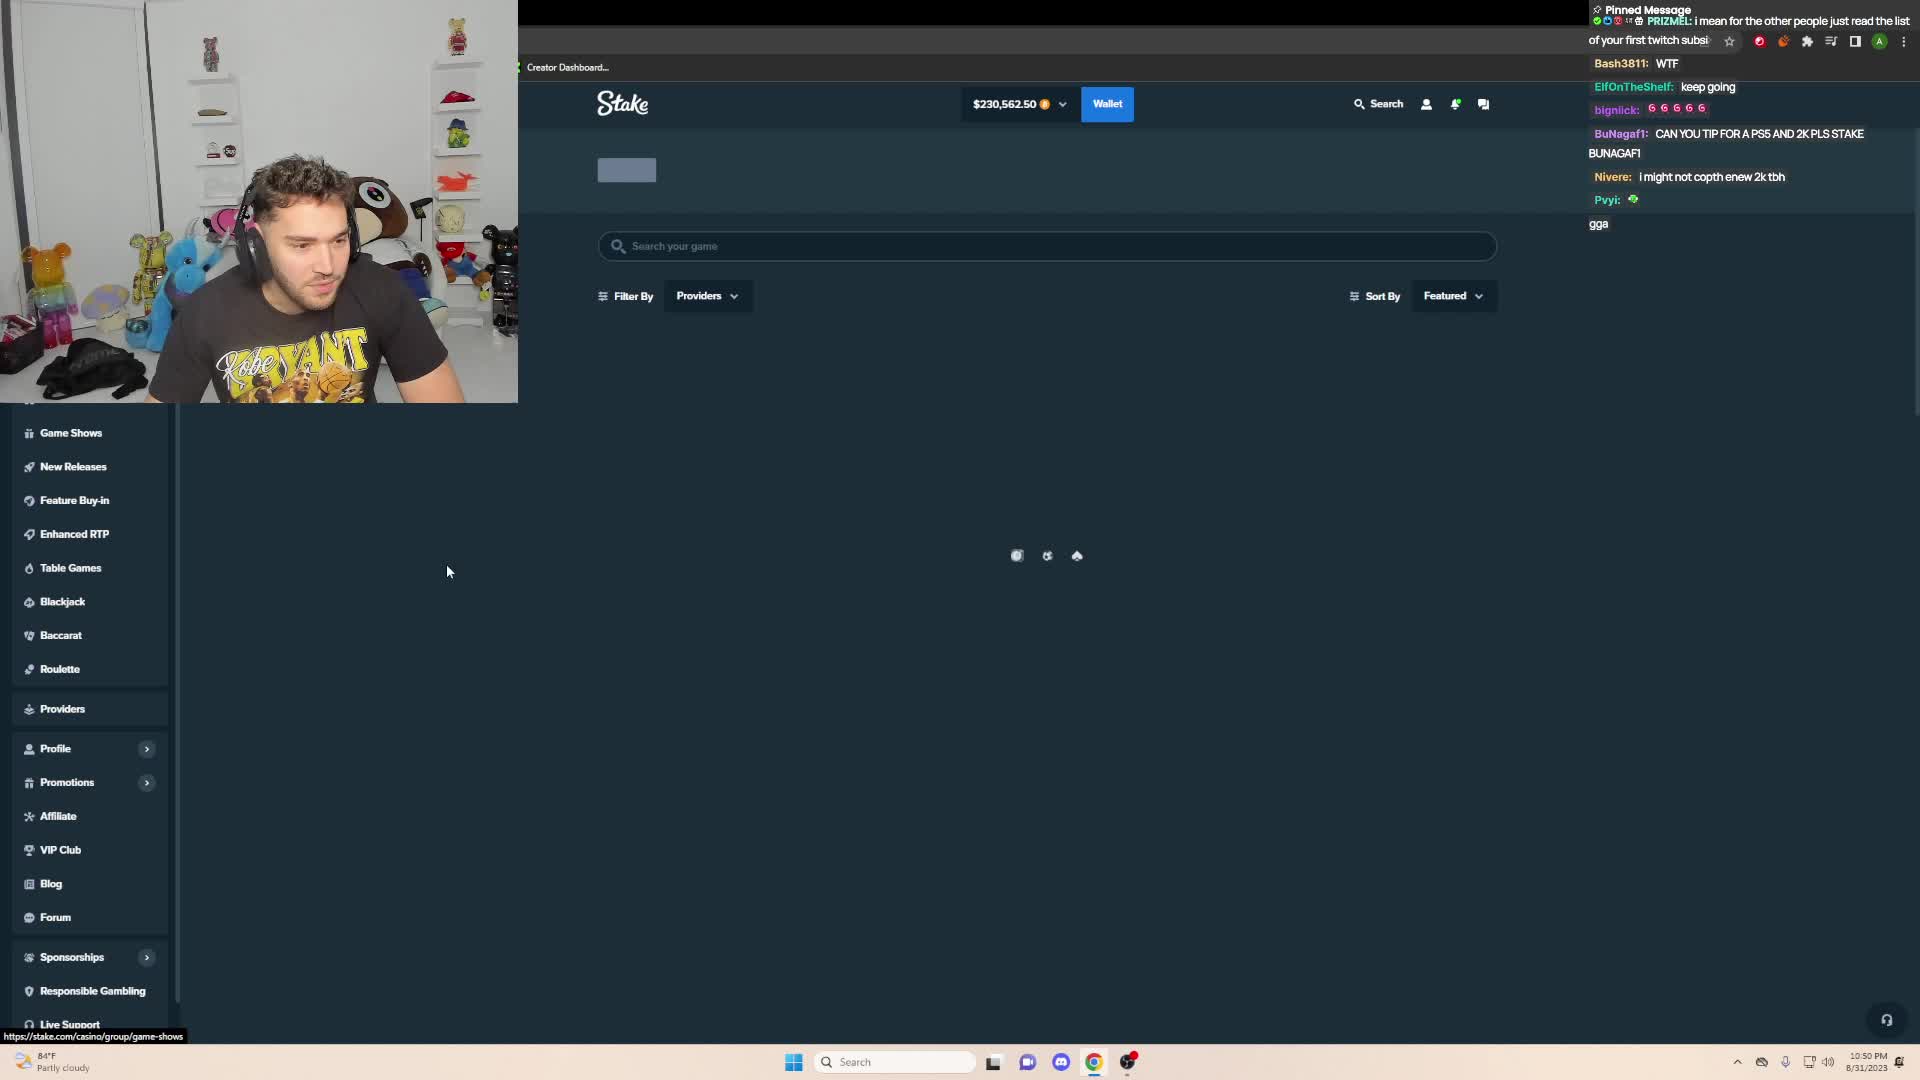Open Responsible Gambling in sidebar

point(92,990)
